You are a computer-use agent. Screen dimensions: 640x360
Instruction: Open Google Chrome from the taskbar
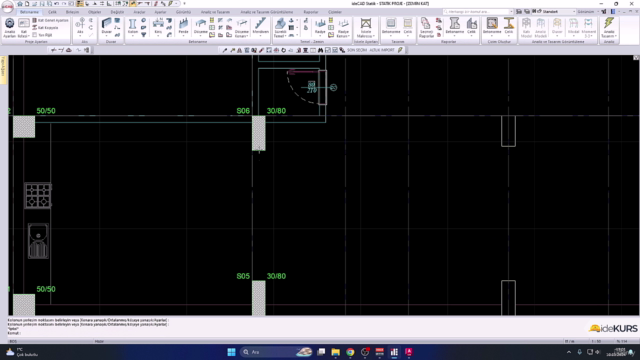tap(350, 352)
